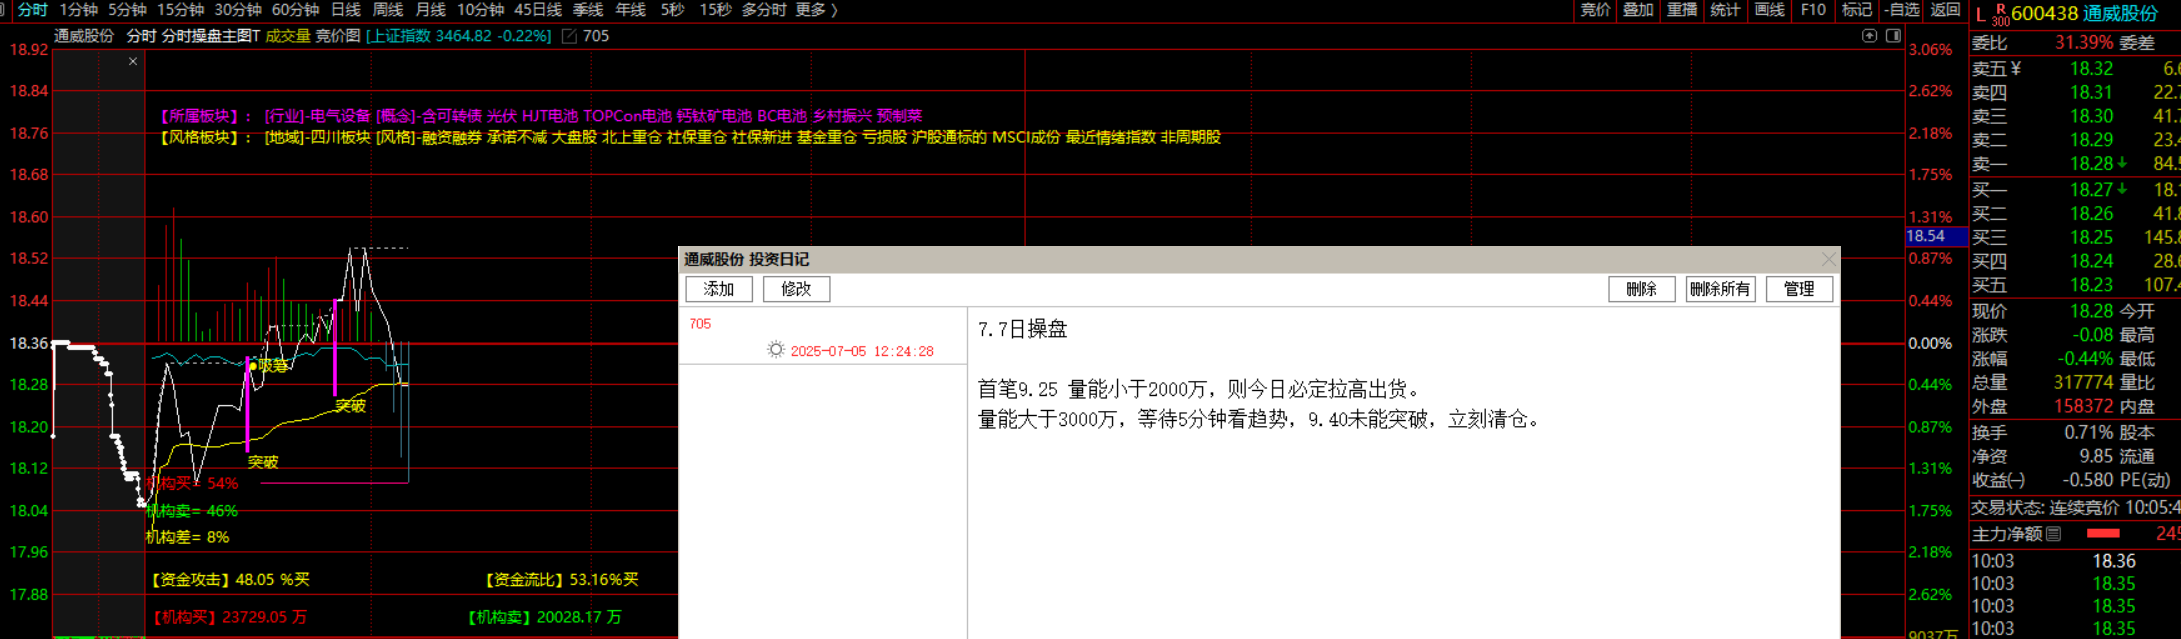Viewport: 2181px width, 639px height.
Task: Select the 季线 quarterly tab
Action: tap(588, 10)
